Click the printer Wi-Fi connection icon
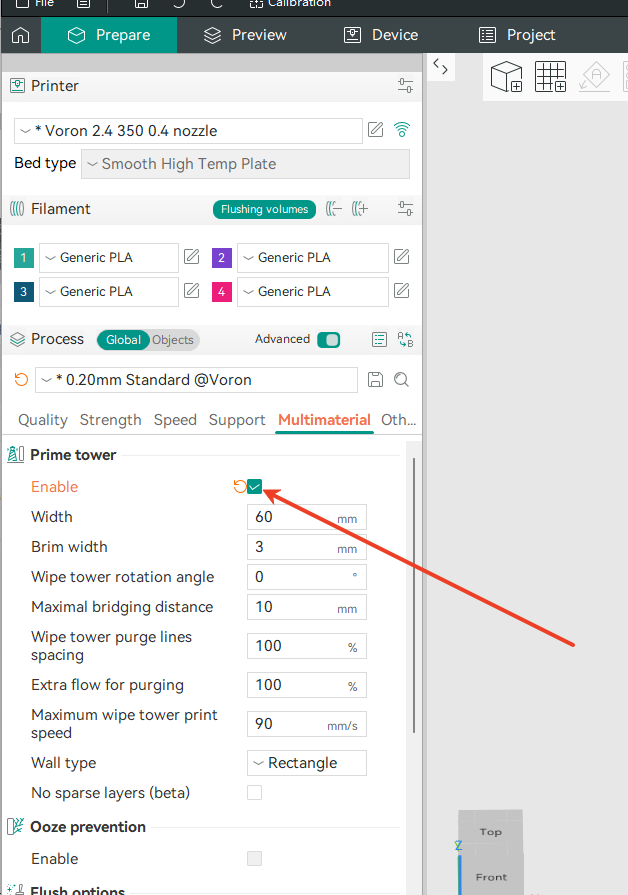The height and width of the screenshot is (895, 628). 402,130
